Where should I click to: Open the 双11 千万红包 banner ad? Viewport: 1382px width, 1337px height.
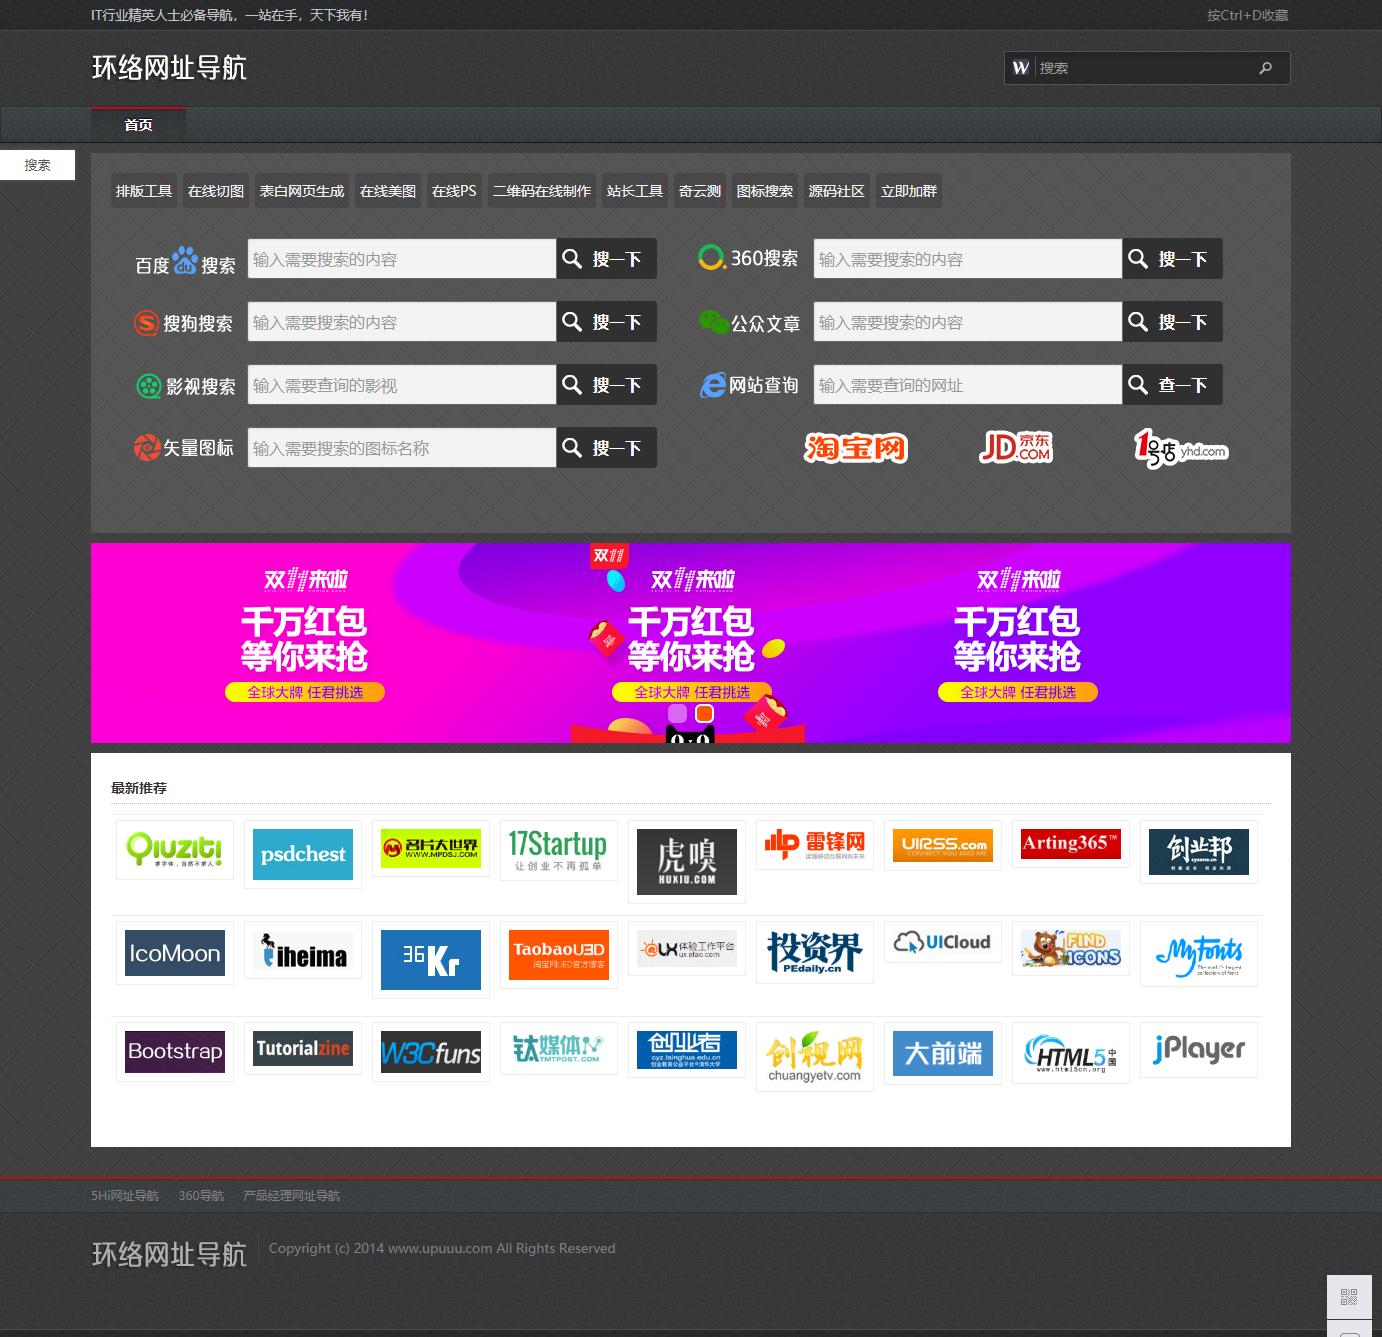coord(691,643)
